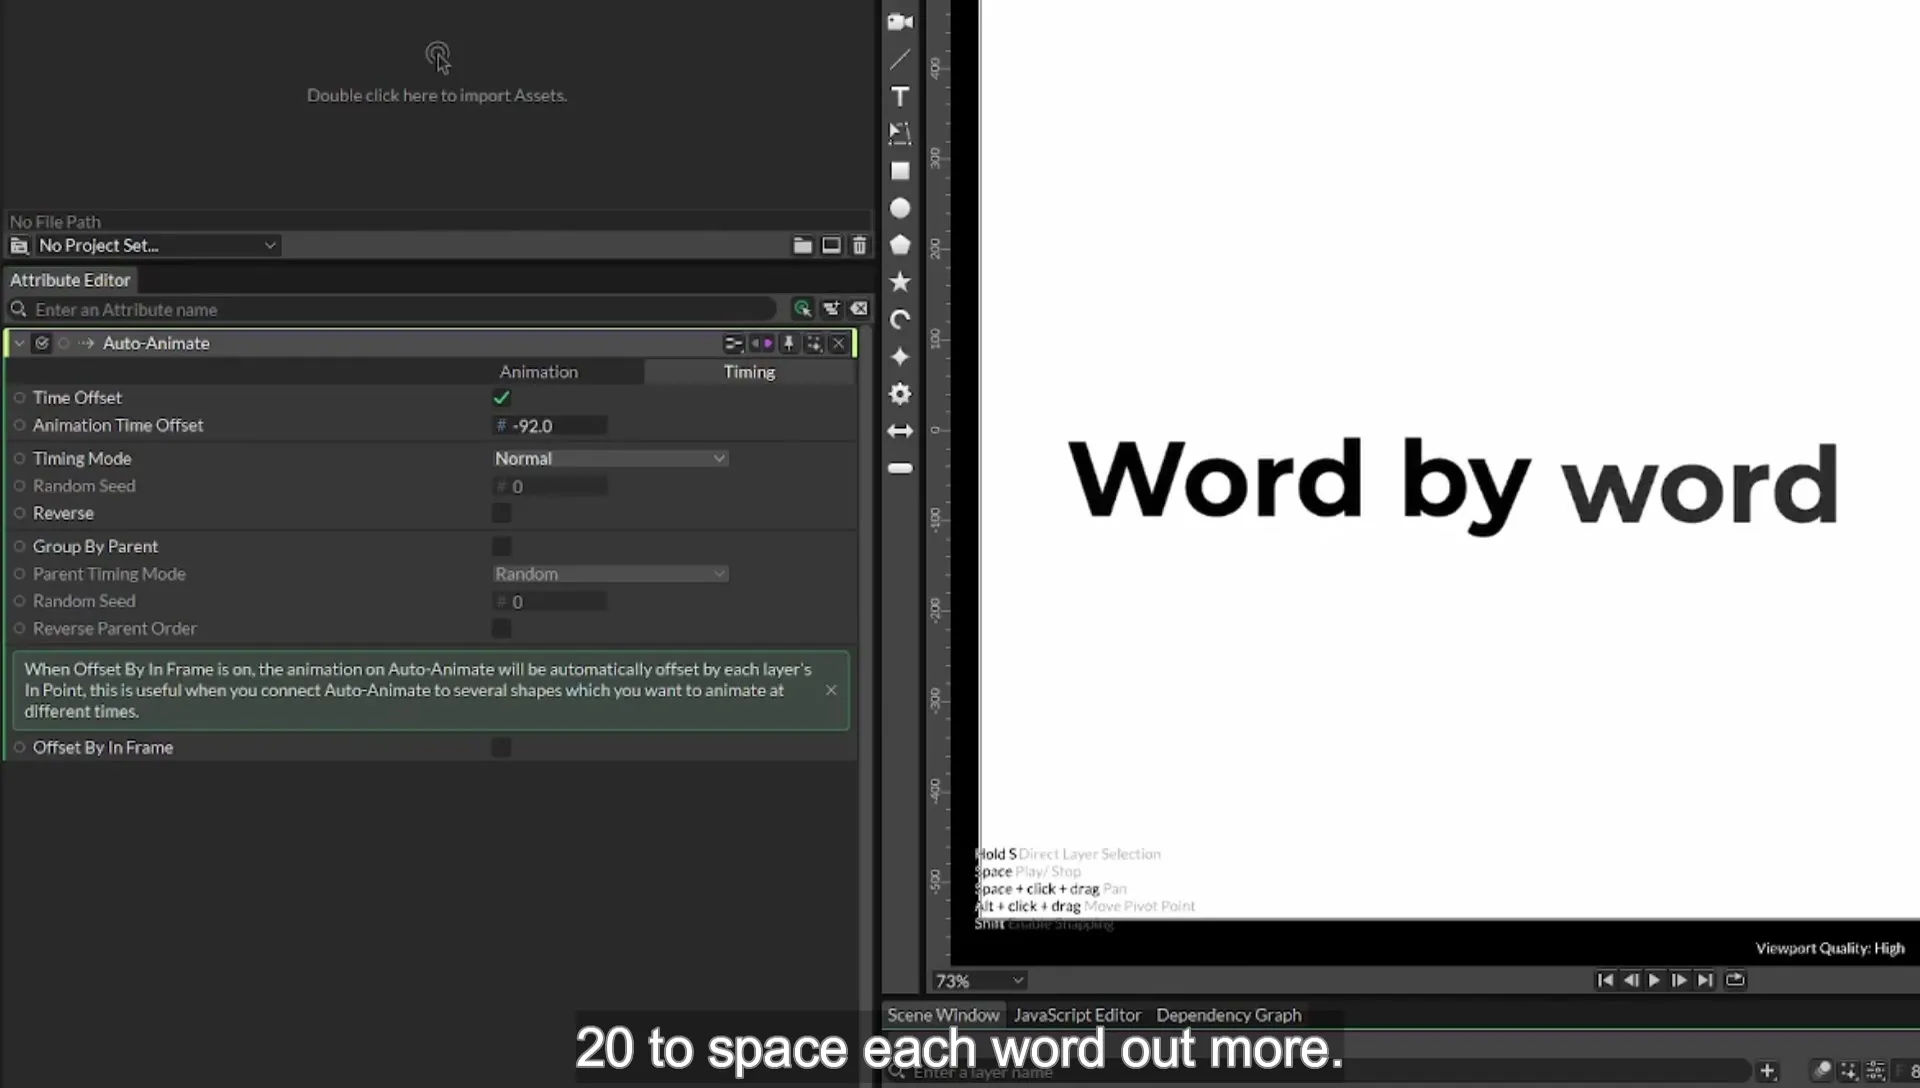Click the clear-filter icon beside attribute search

[x=859, y=309]
